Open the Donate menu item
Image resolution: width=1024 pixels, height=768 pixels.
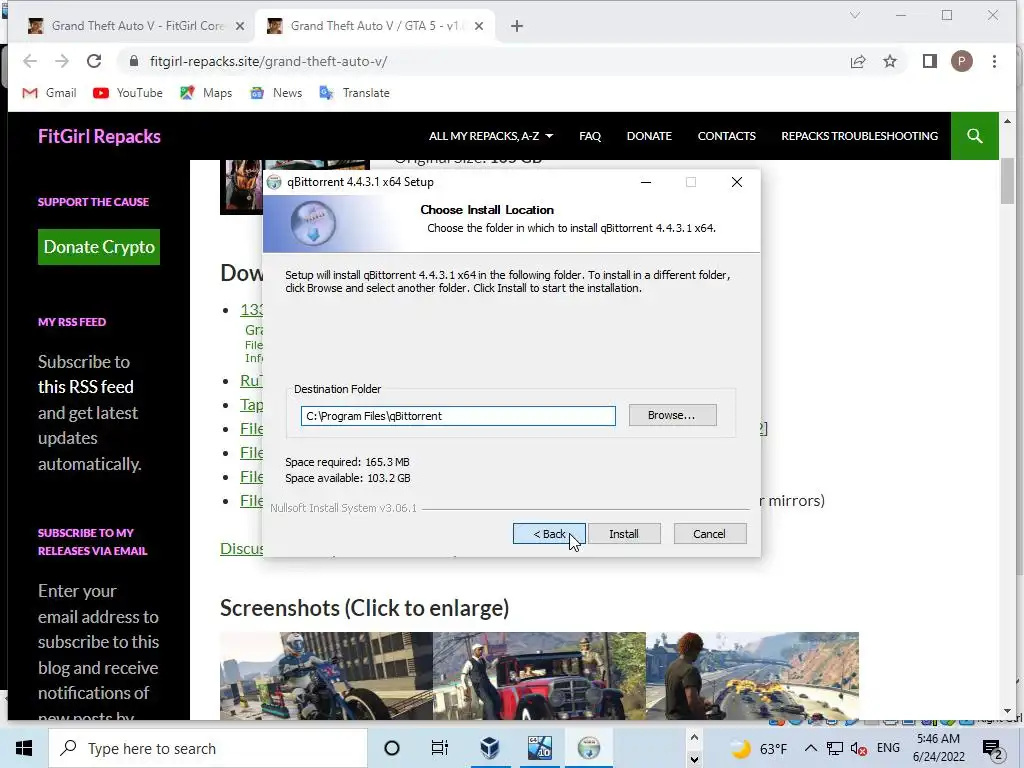(x=649, y=136)
